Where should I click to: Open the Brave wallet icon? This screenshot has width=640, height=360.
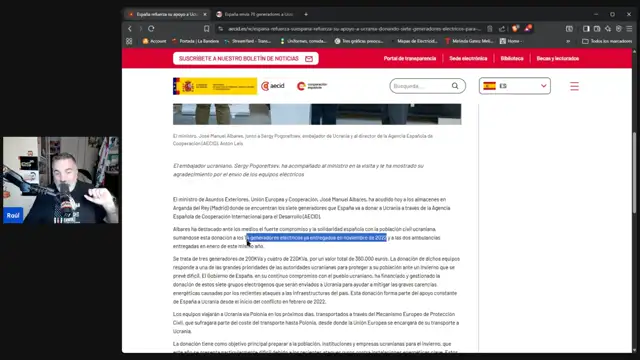click(597, 29)
